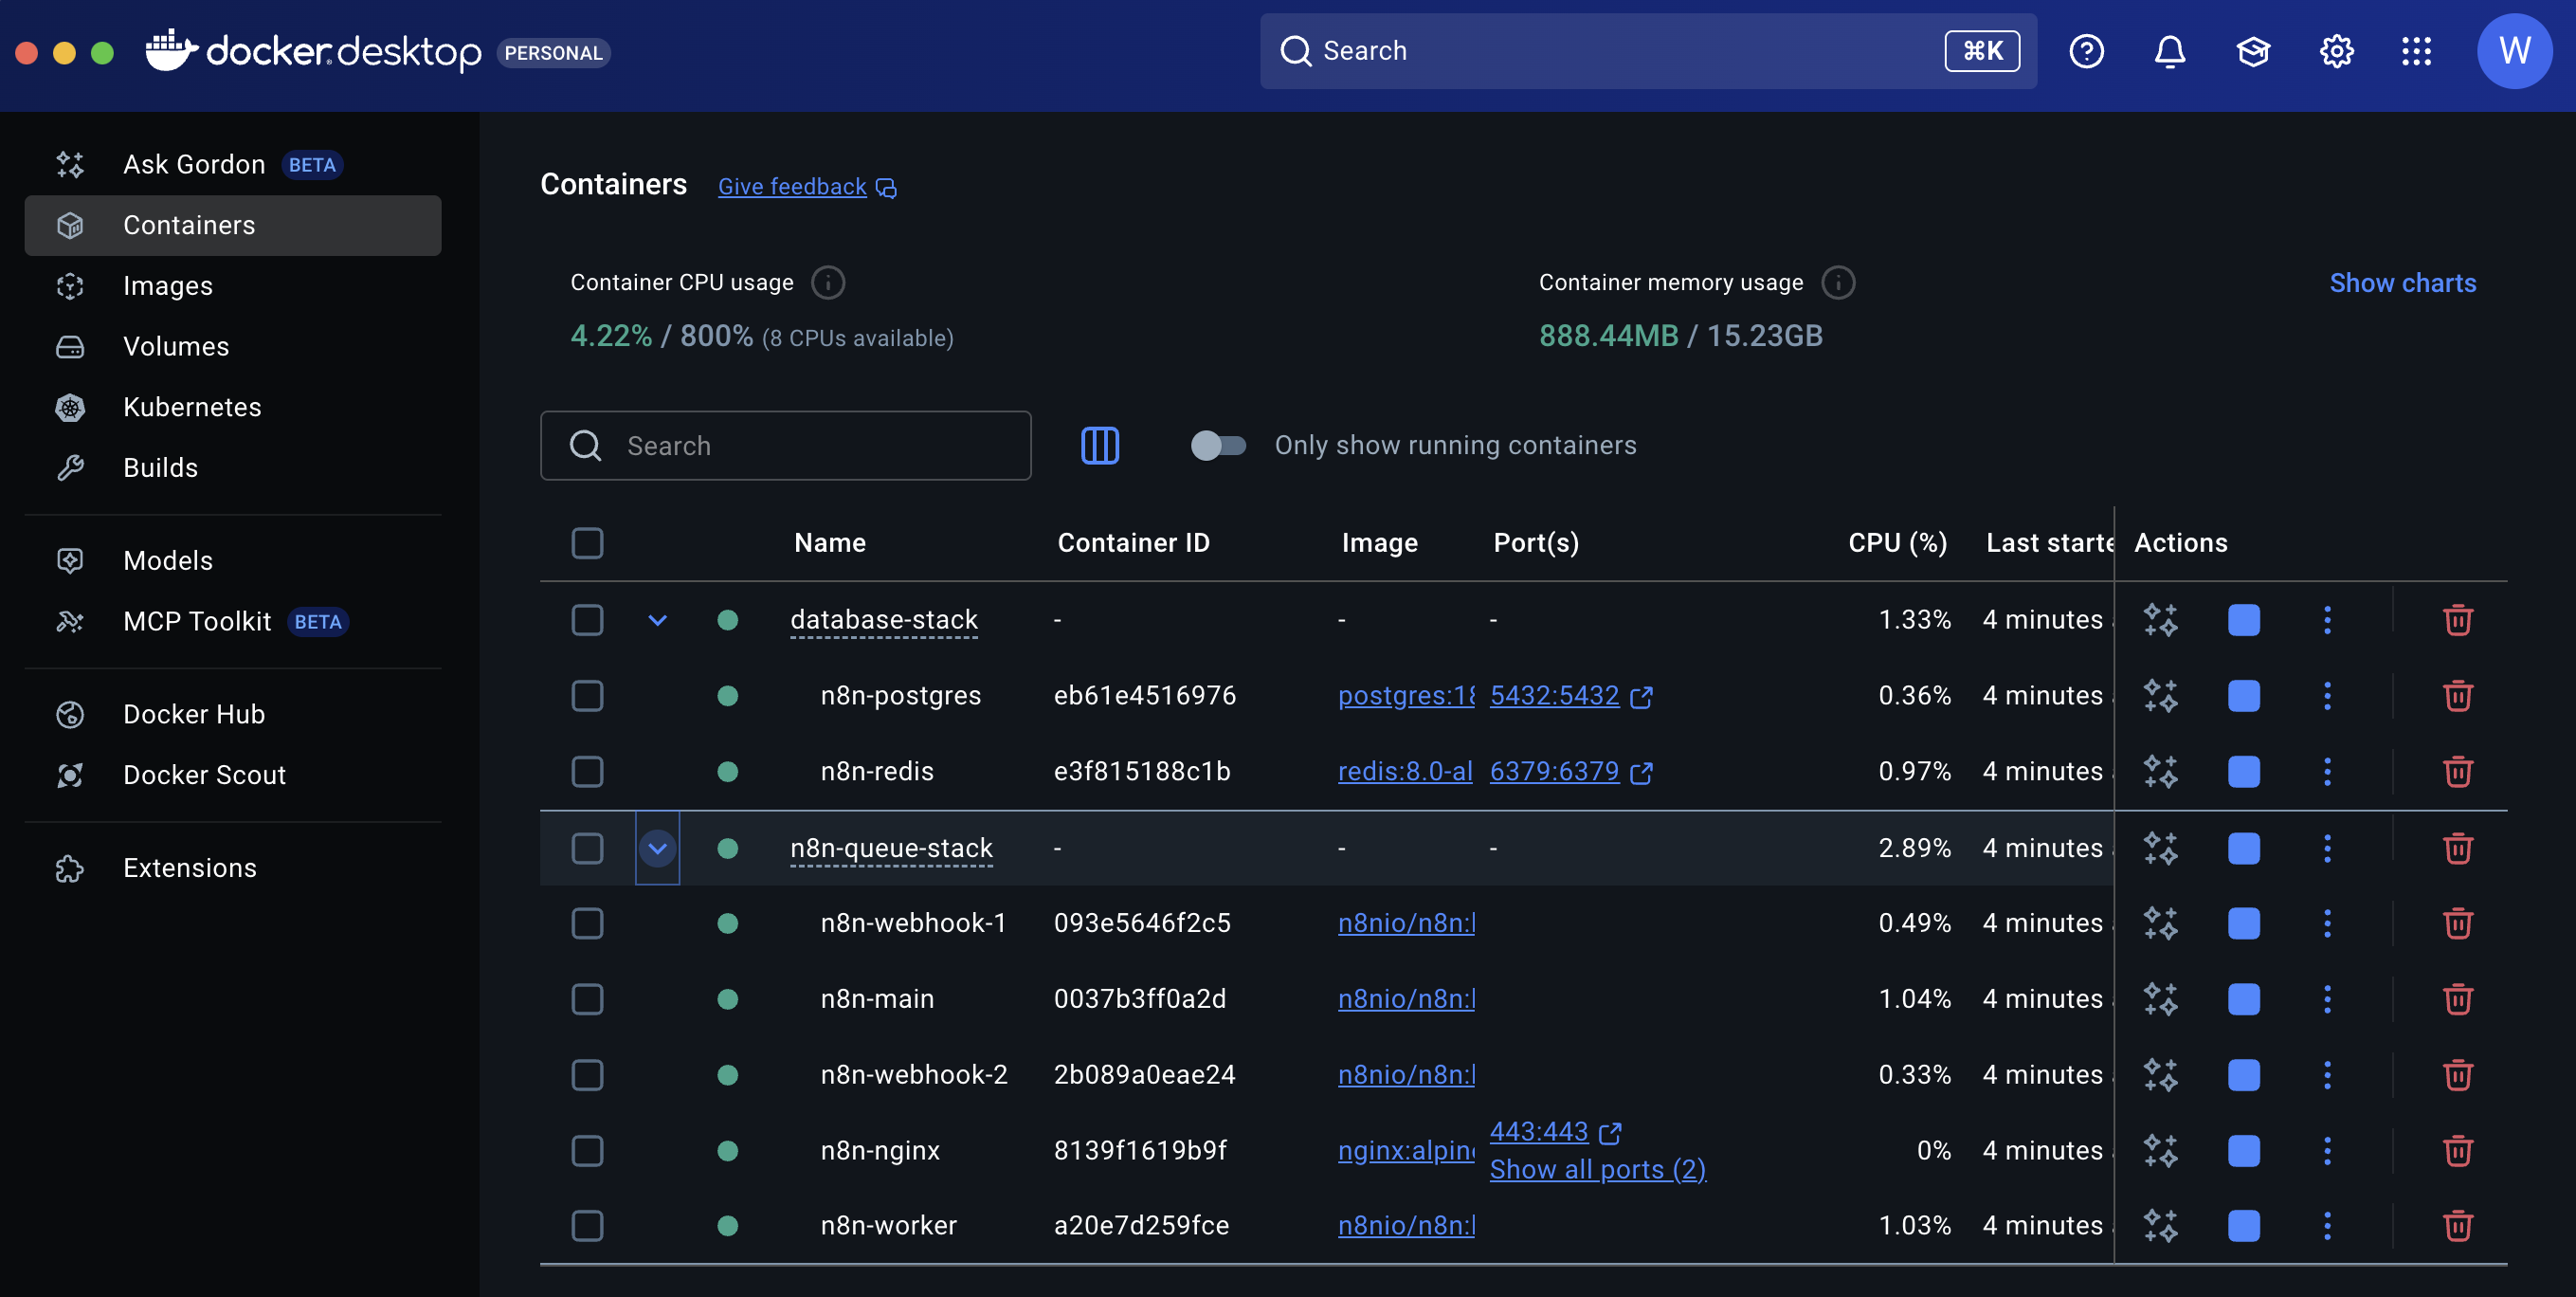Open the apps grid icon in header

(x=2416, y=51)
